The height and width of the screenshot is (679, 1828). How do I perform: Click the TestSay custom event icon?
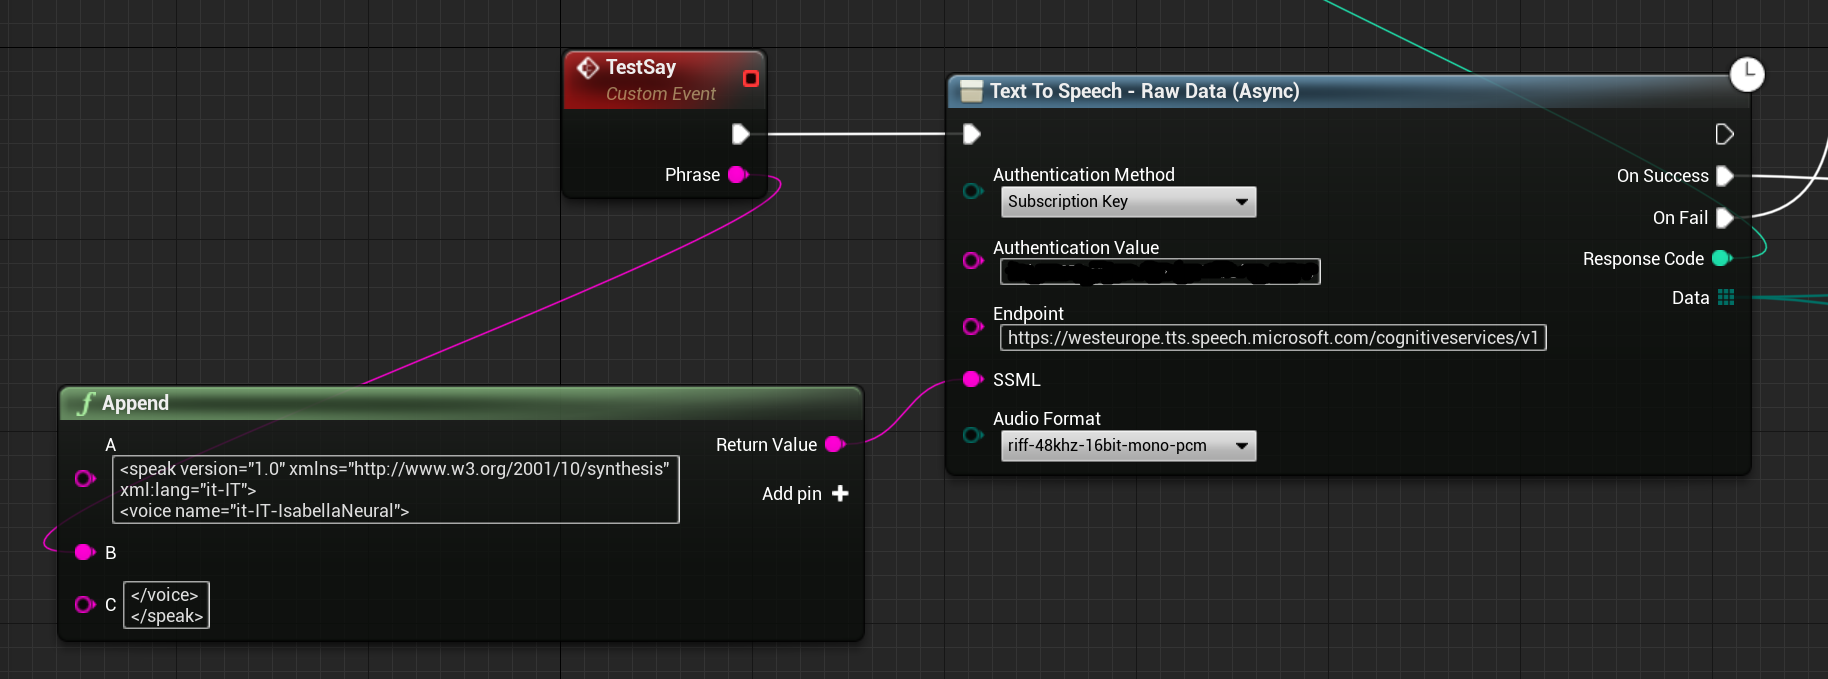[588, 67]
